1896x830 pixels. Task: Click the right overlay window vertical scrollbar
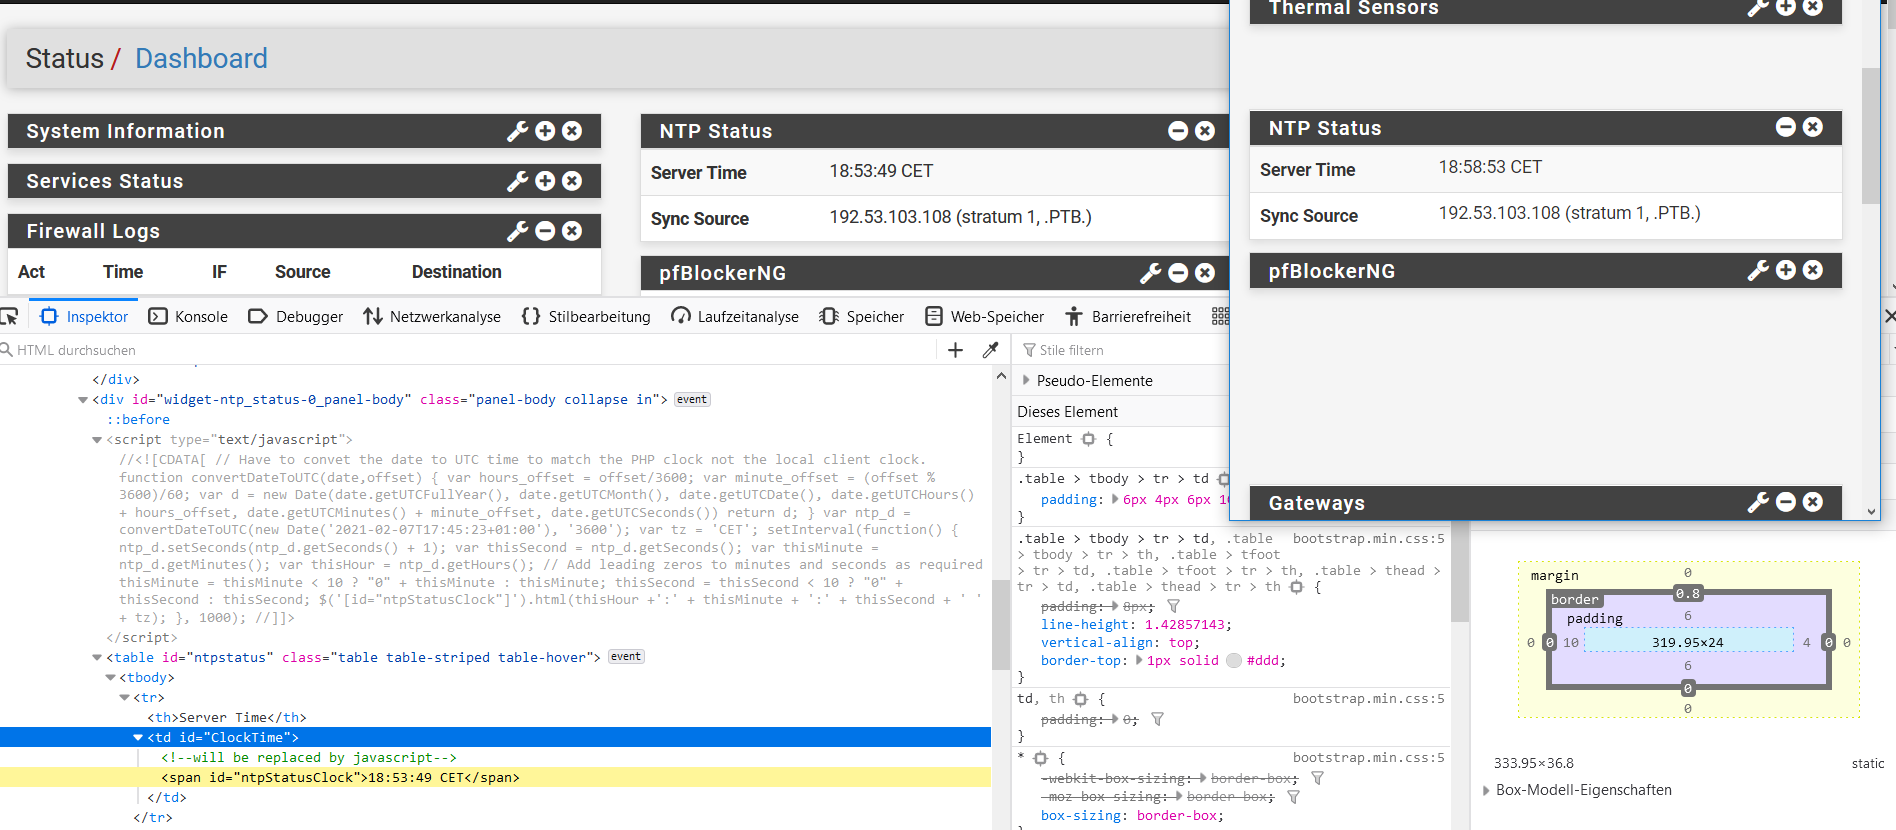tap(1870, 135)
